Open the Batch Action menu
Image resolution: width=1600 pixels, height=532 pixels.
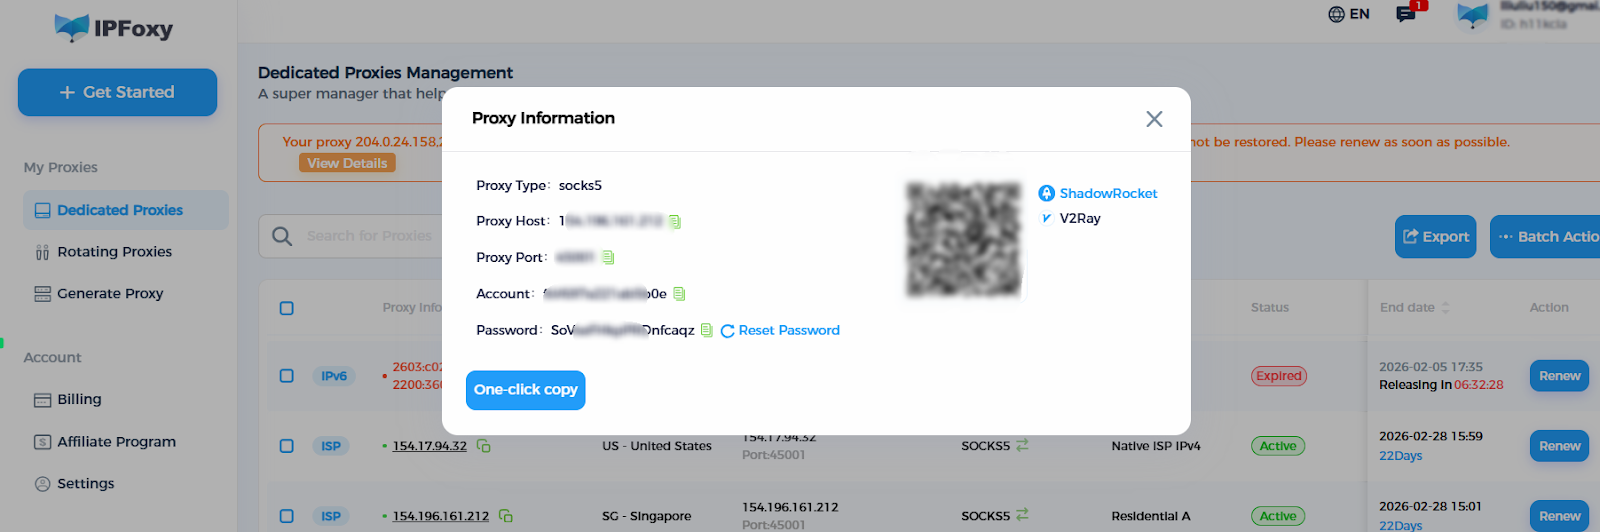pyautogui.click(x=1547, y=237)
